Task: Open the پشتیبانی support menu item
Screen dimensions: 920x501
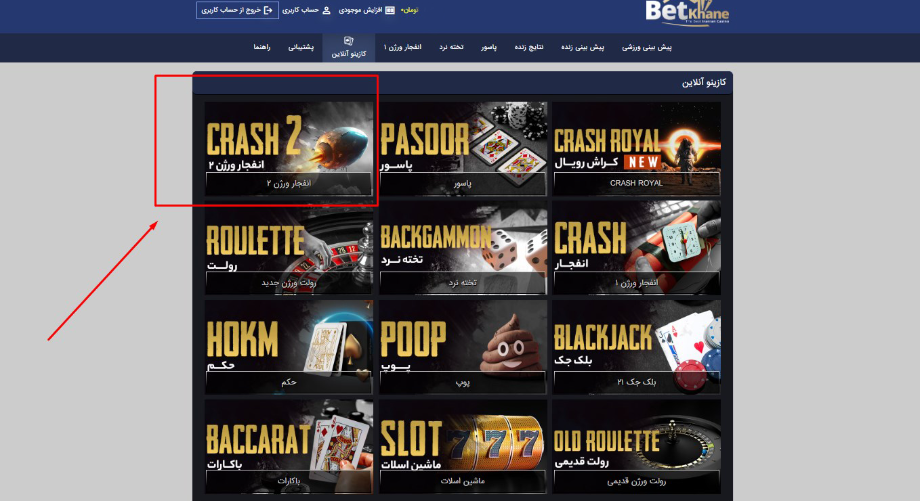Action: click(x=301, y=47)
